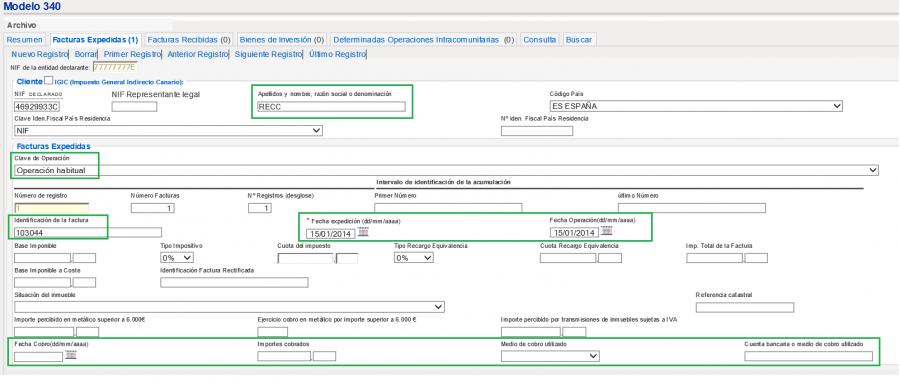Viewport: 900px width, 383px height.
Task: Click the Nº Registros (desglose) field
Action: [260, 208]
